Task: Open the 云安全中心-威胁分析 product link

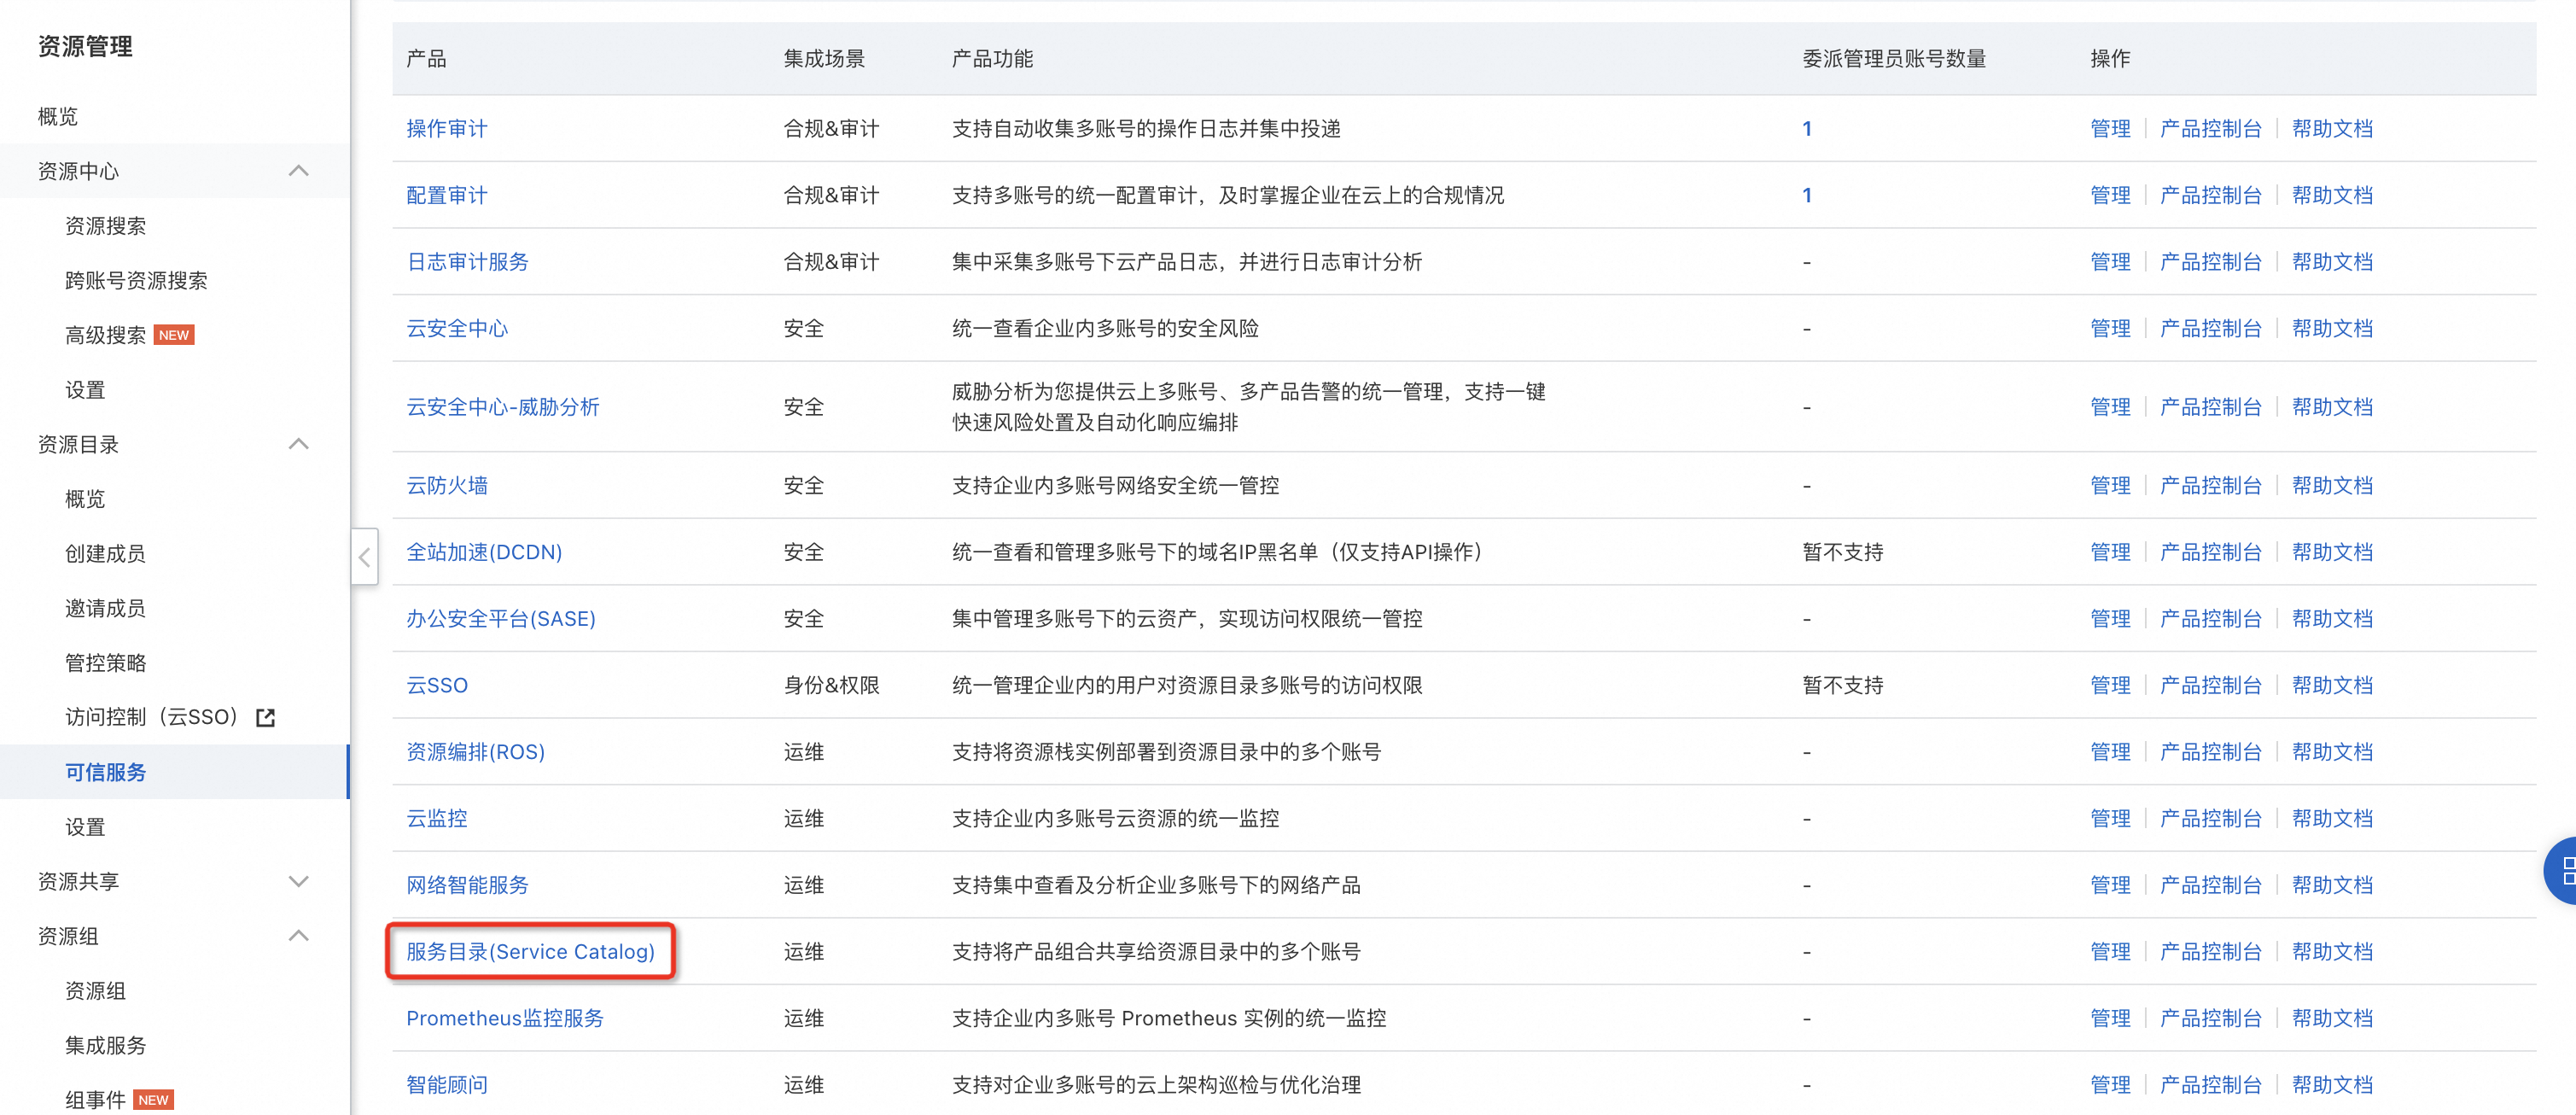Action: pyautogui.click(x=502, y=407)
